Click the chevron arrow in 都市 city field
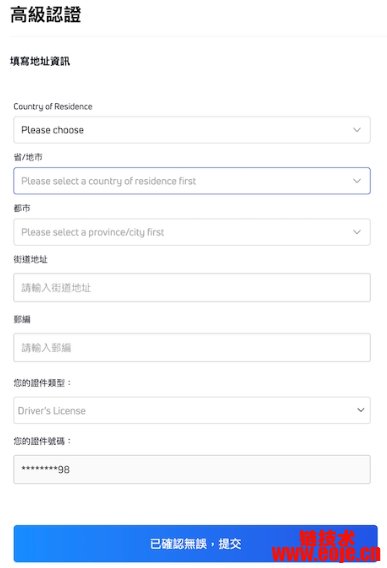 [357, 232]
